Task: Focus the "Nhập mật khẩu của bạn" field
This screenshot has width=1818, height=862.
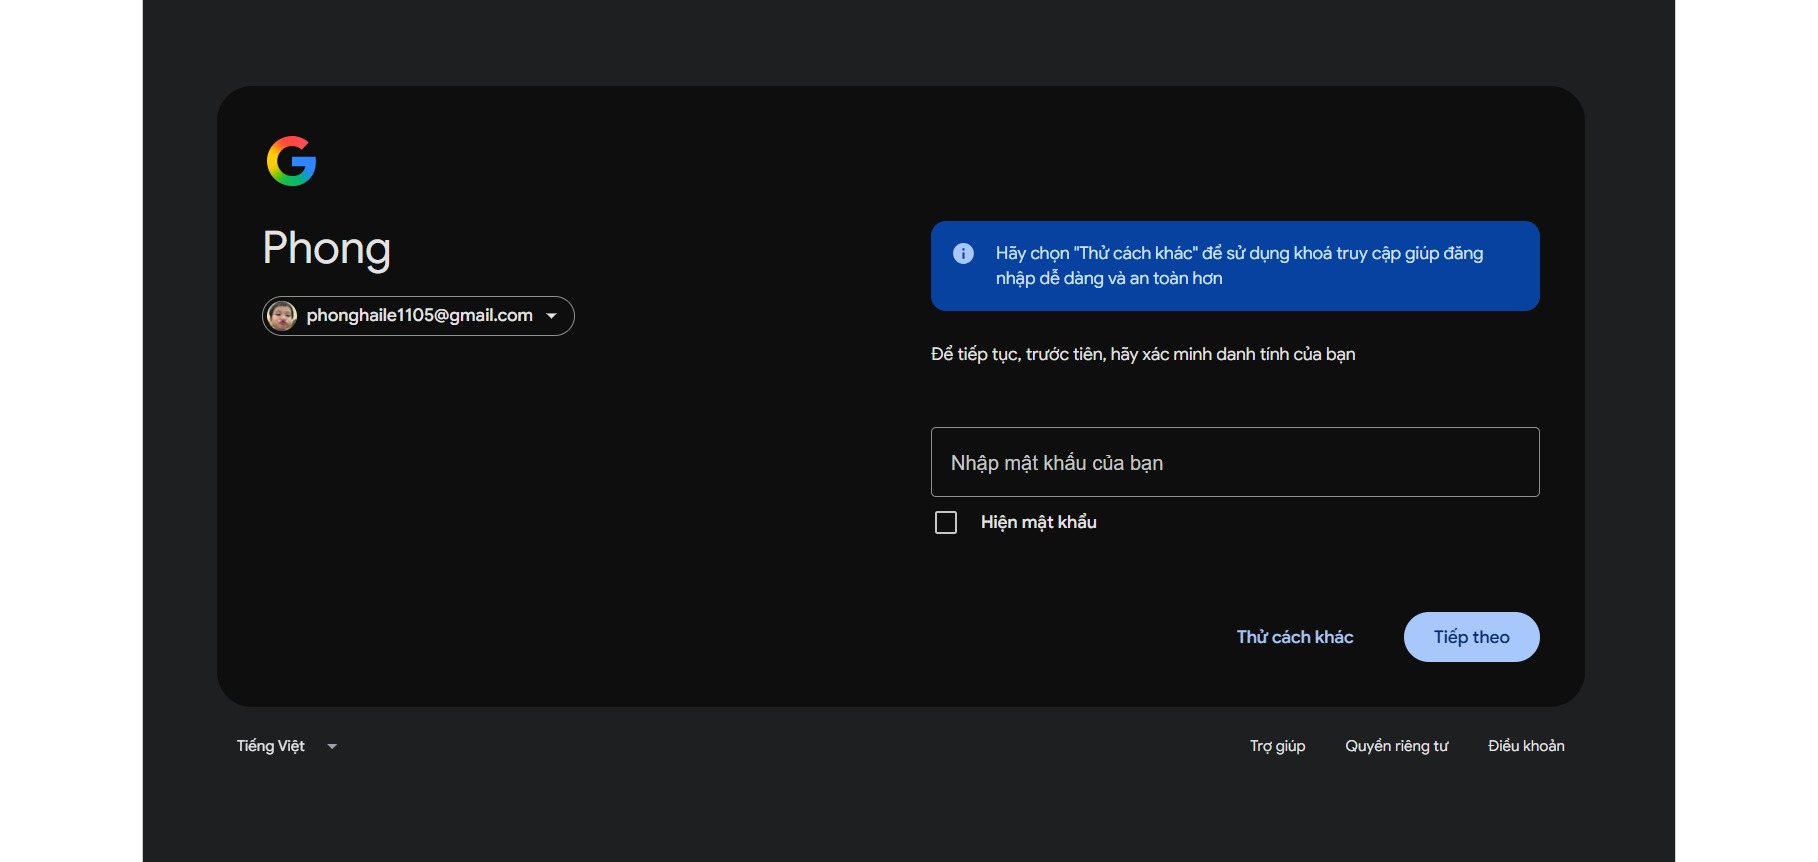Action: coord(1235,462)
